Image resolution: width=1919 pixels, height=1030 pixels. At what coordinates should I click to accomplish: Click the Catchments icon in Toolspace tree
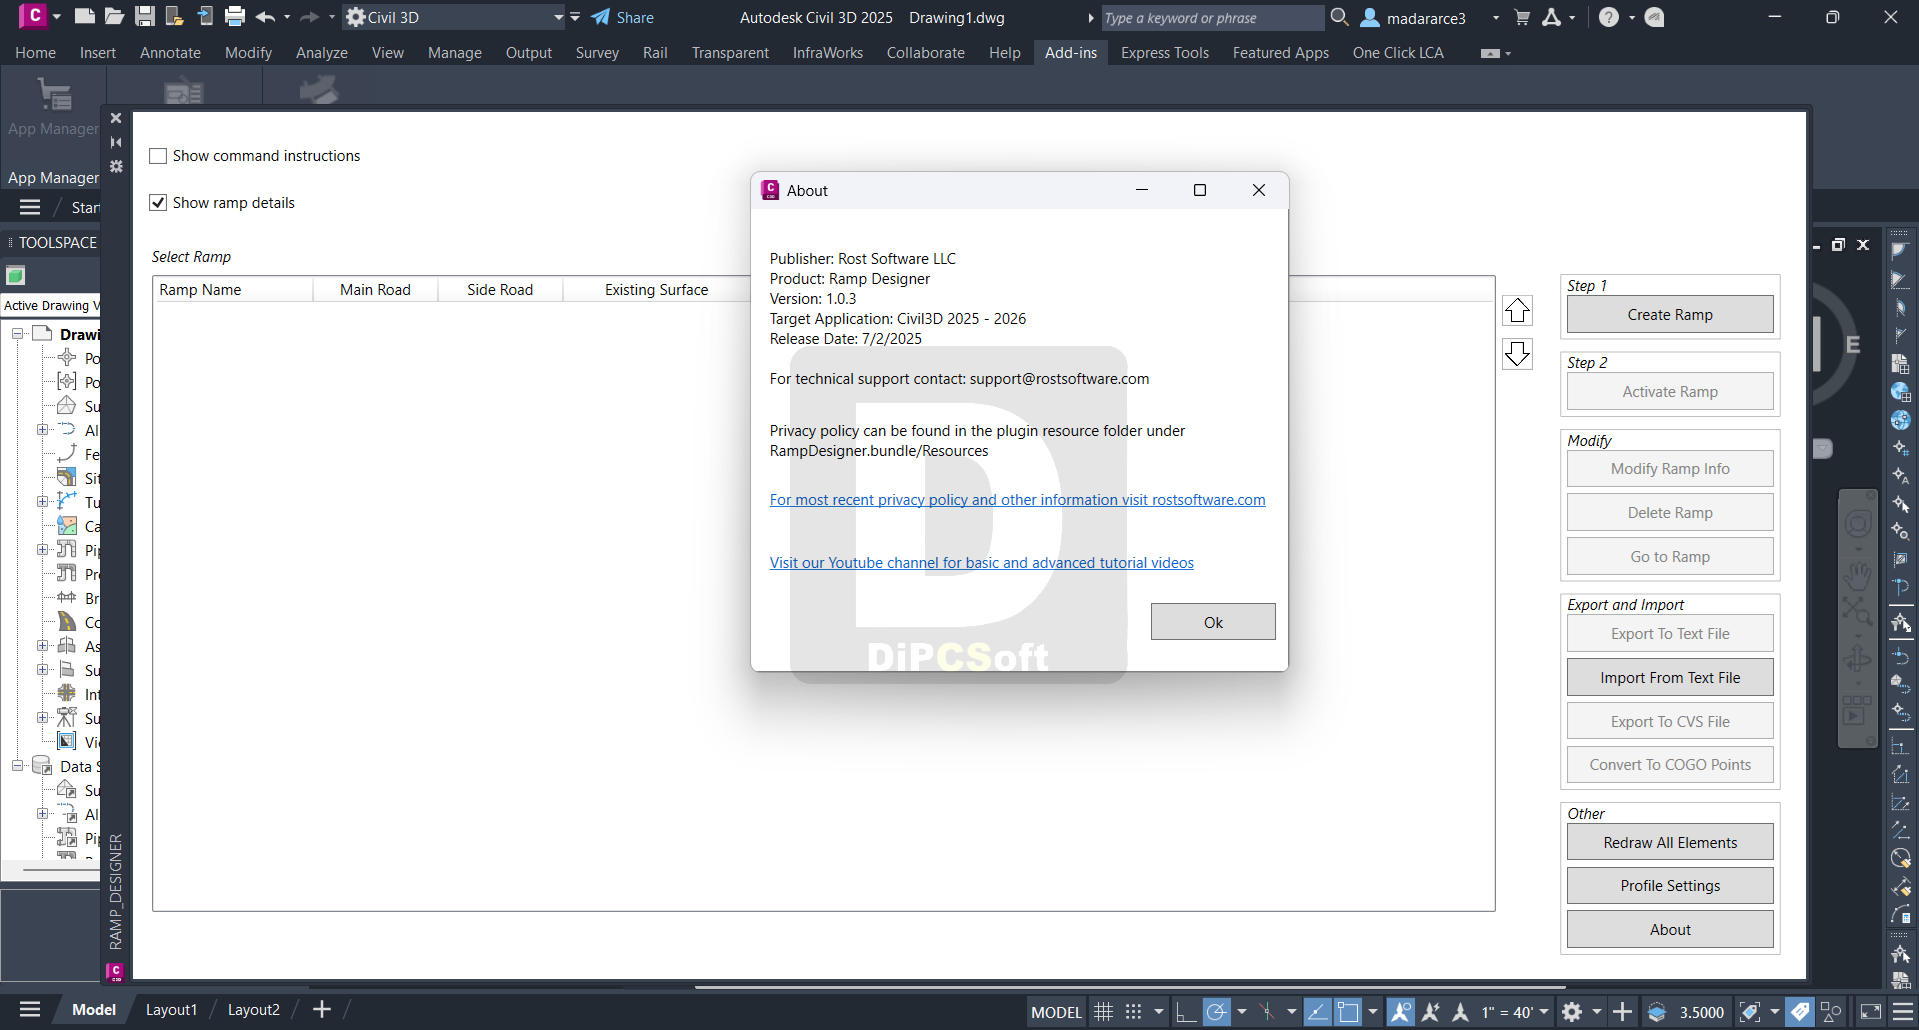pos(67,526)
